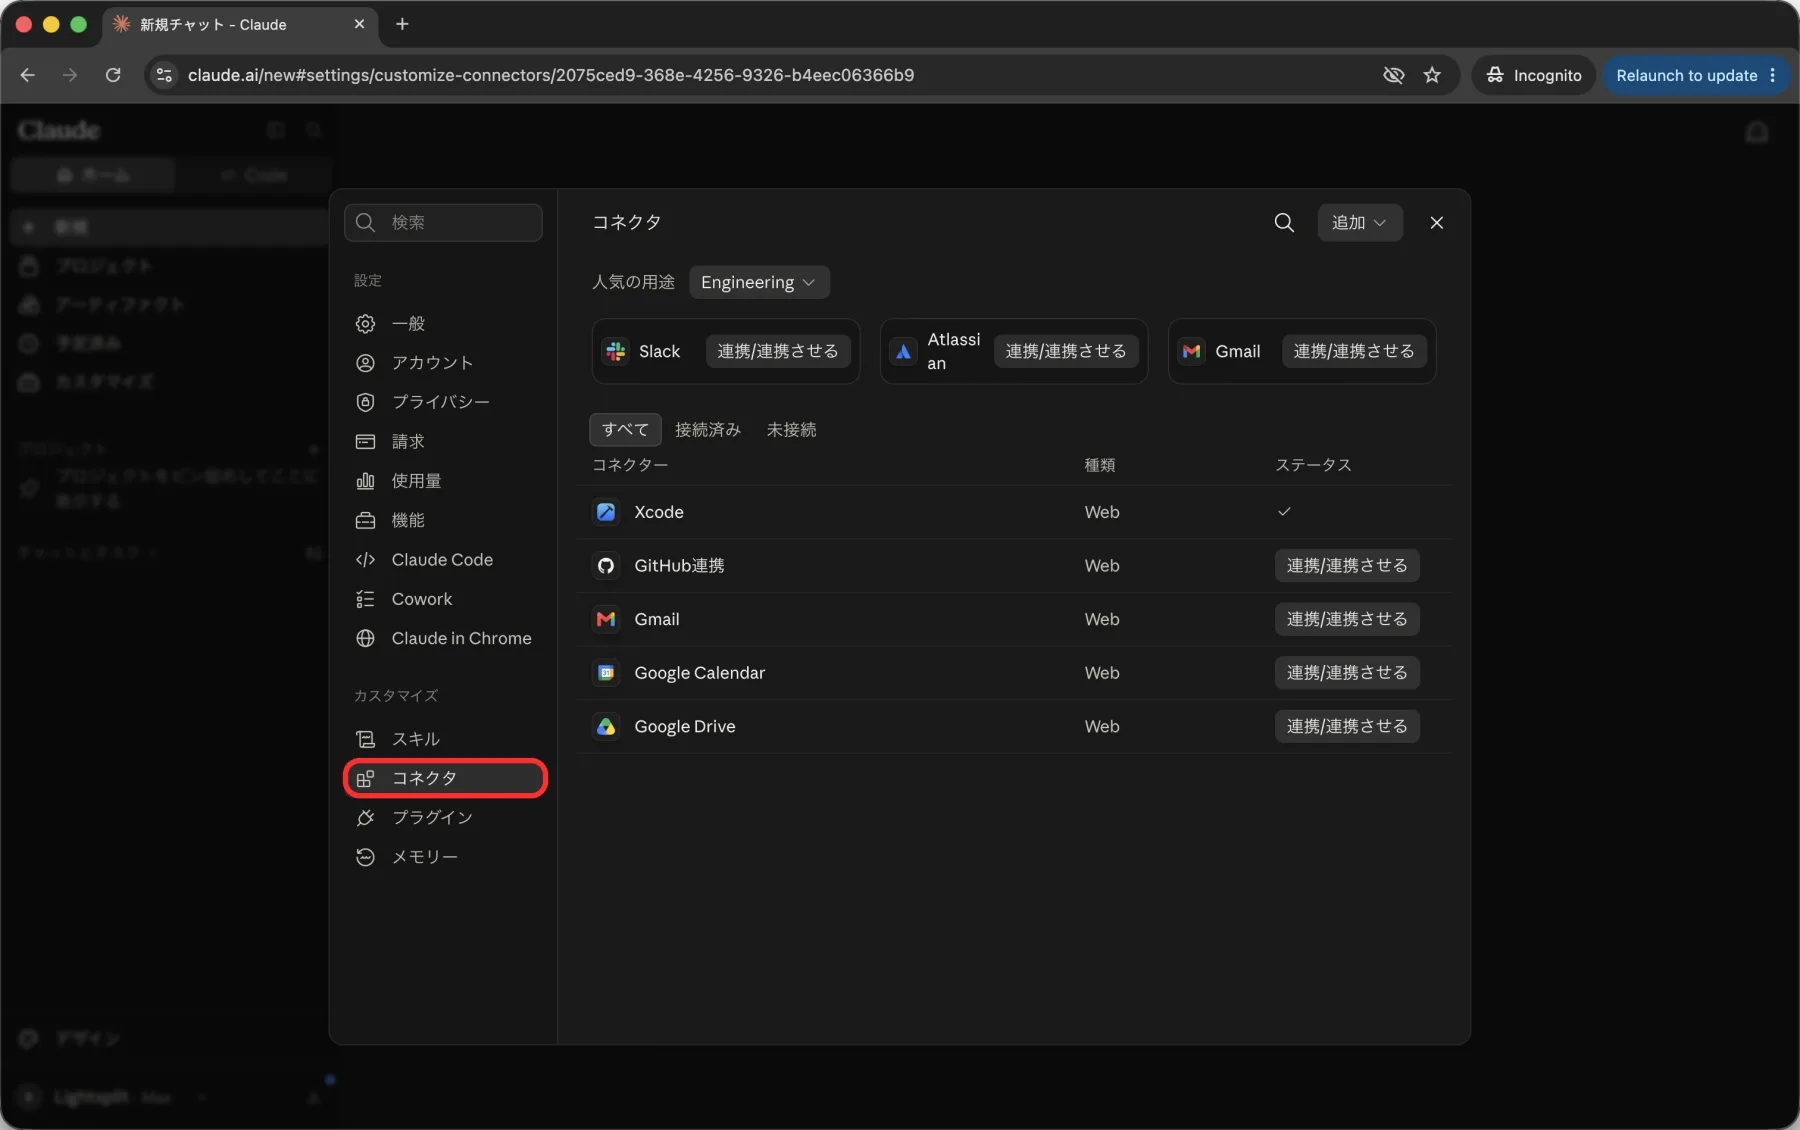The image size is (1800, 1130).
Task: Click the コネクタ sidebar icon
Action: point(365,778)
